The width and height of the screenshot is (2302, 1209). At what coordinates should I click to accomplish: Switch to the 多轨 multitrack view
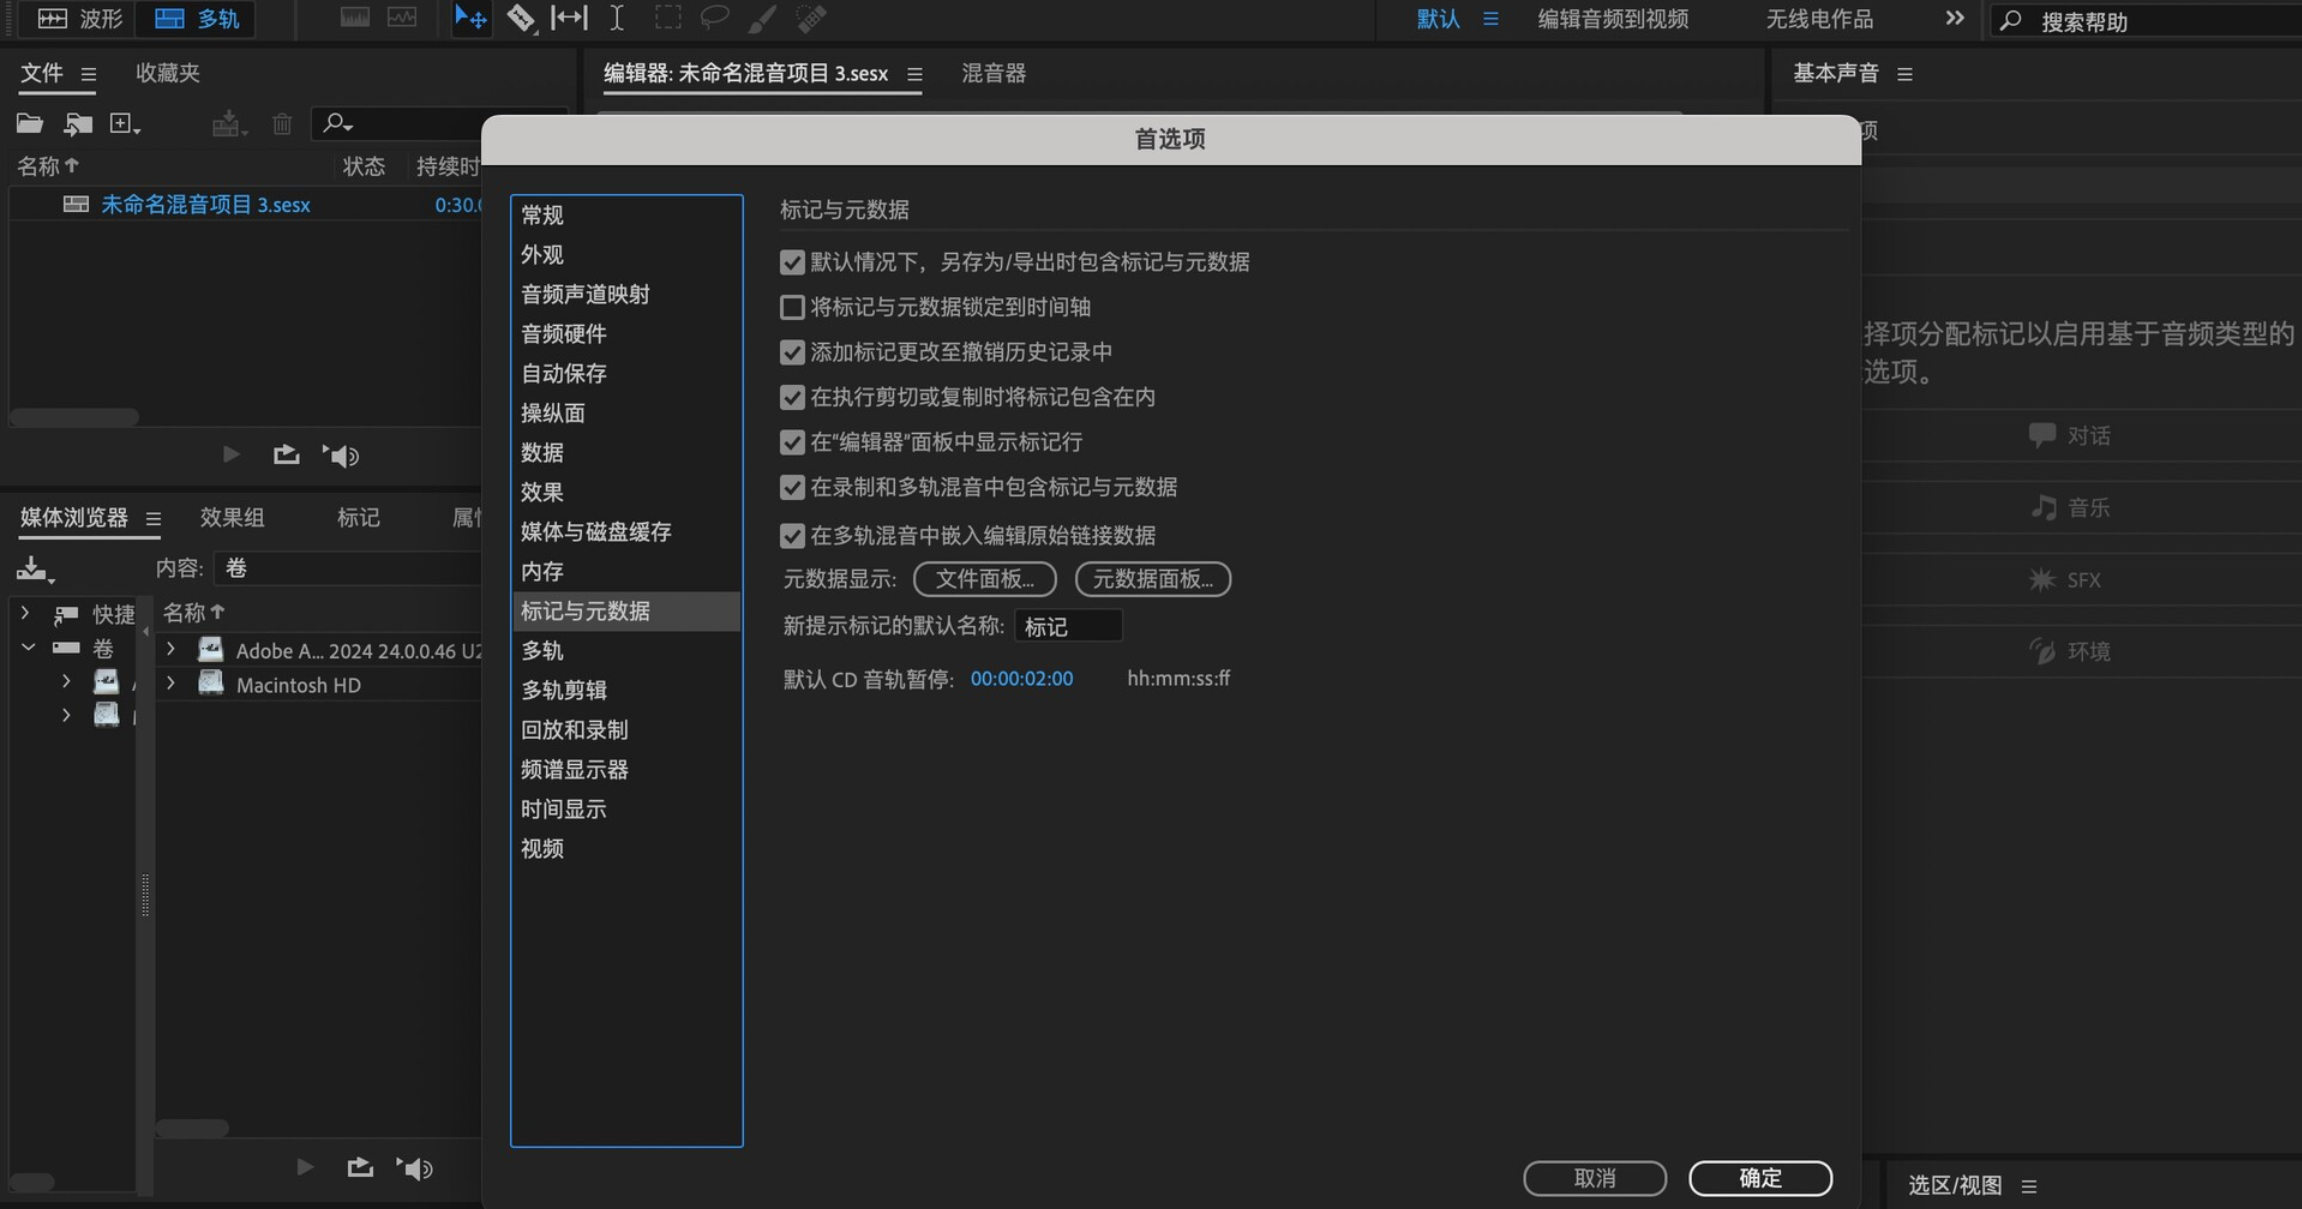(196, 18)
